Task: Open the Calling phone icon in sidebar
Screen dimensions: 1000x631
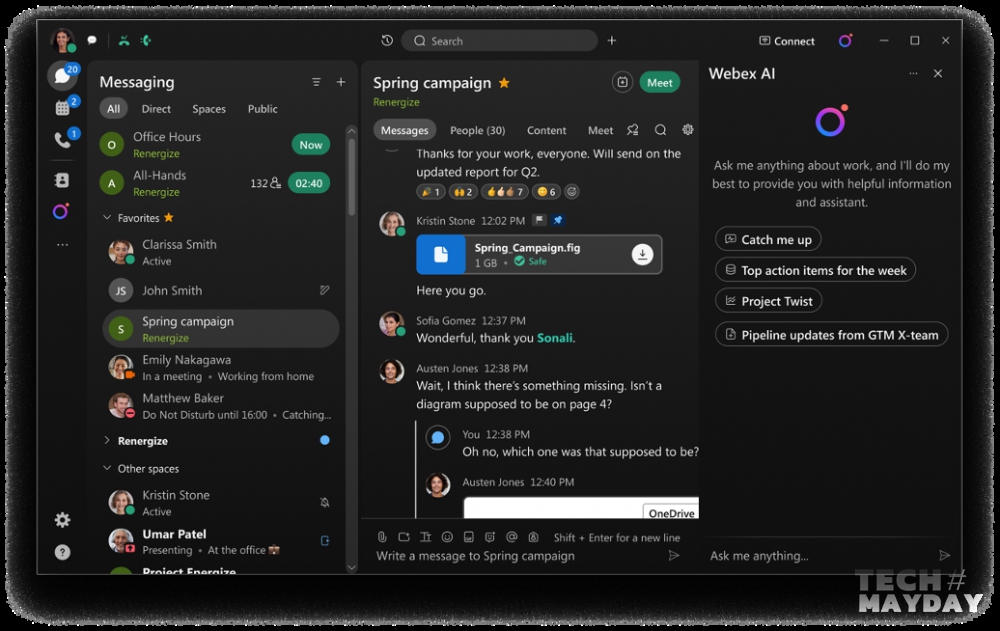Action: click(62, 139)
